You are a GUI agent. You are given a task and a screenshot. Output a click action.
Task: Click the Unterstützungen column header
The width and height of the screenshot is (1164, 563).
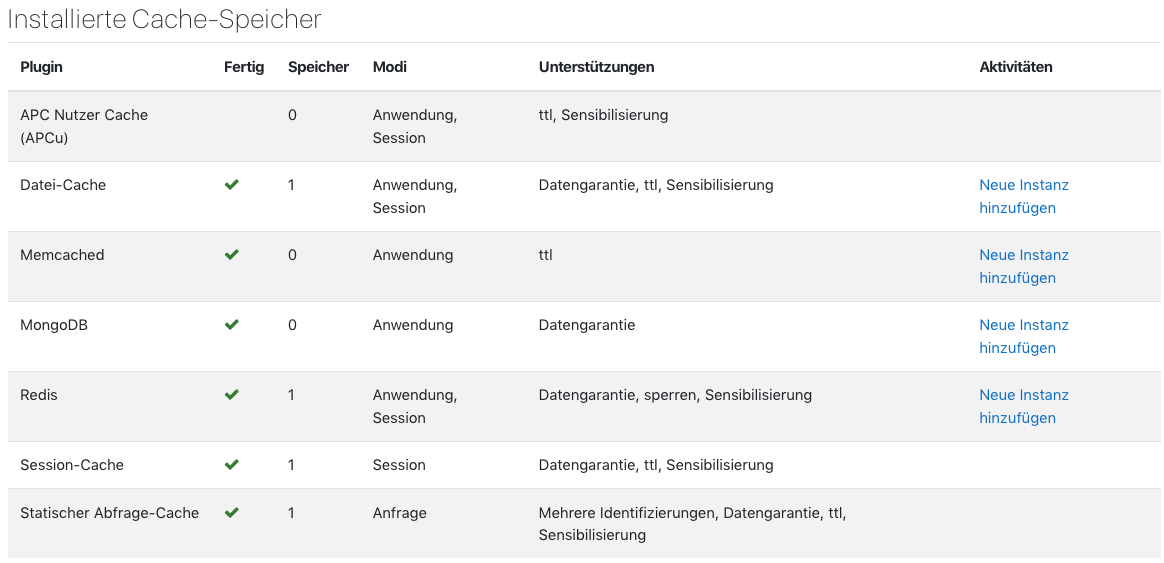596,67
